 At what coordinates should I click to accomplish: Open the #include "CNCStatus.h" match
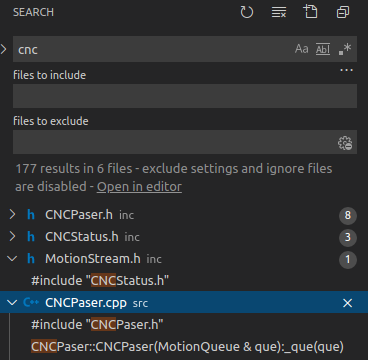100,281
